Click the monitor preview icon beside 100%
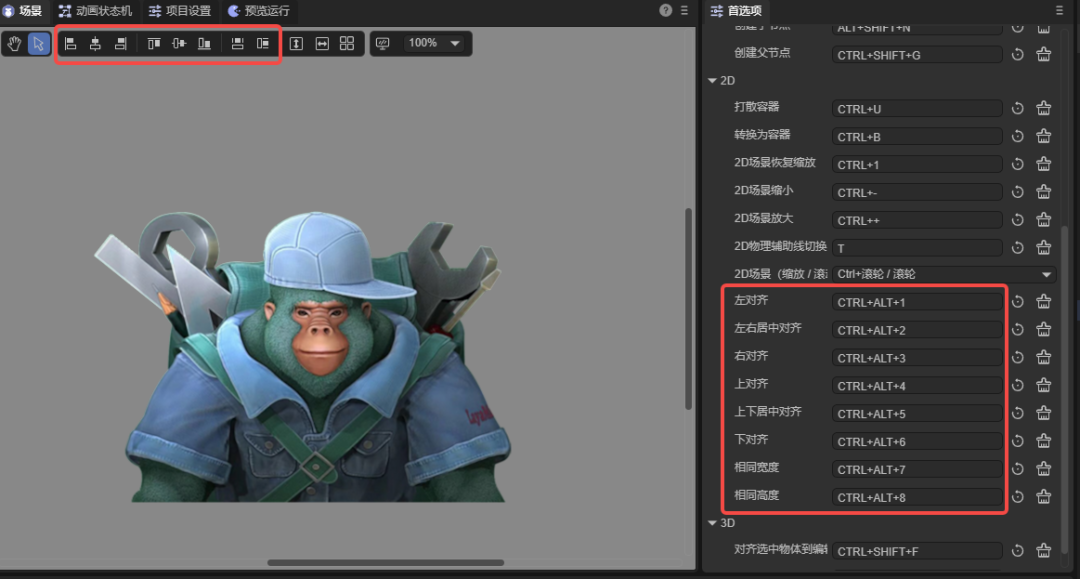This screenshot has width=1080, height=579. coord(383,43)
